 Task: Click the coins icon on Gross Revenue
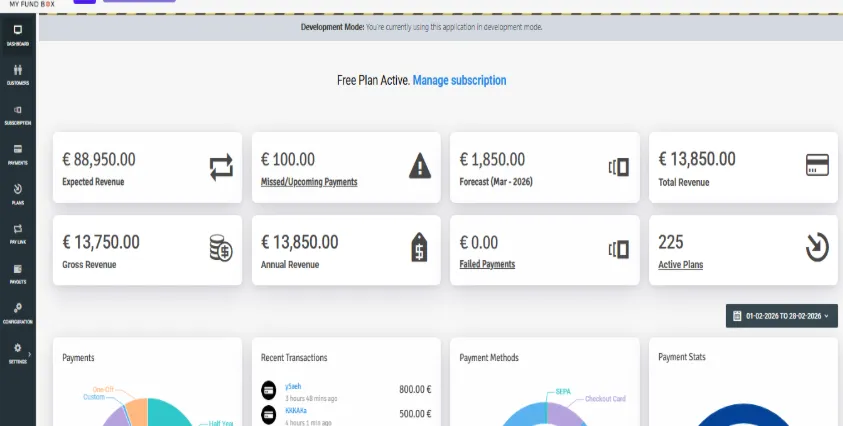(x=221, y=248)
